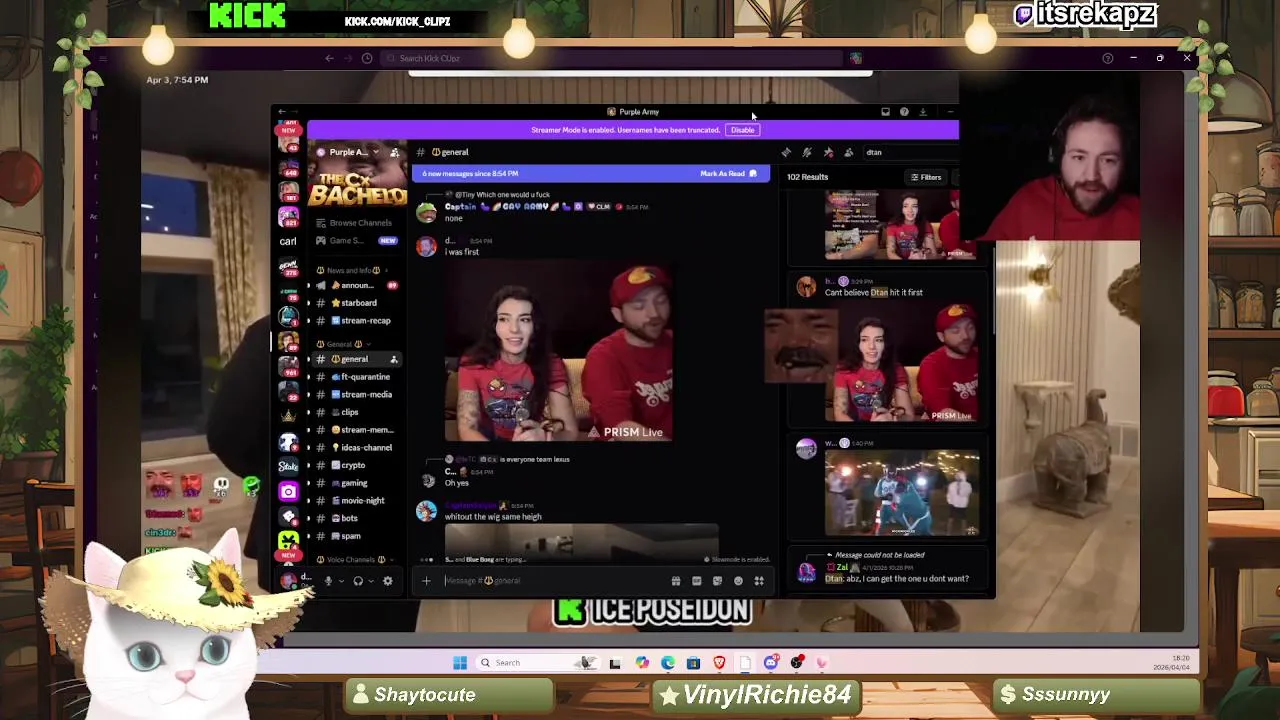Open the emoji picker icon
The height and width of the screenshot is (720, 1280).
point(739,581)
